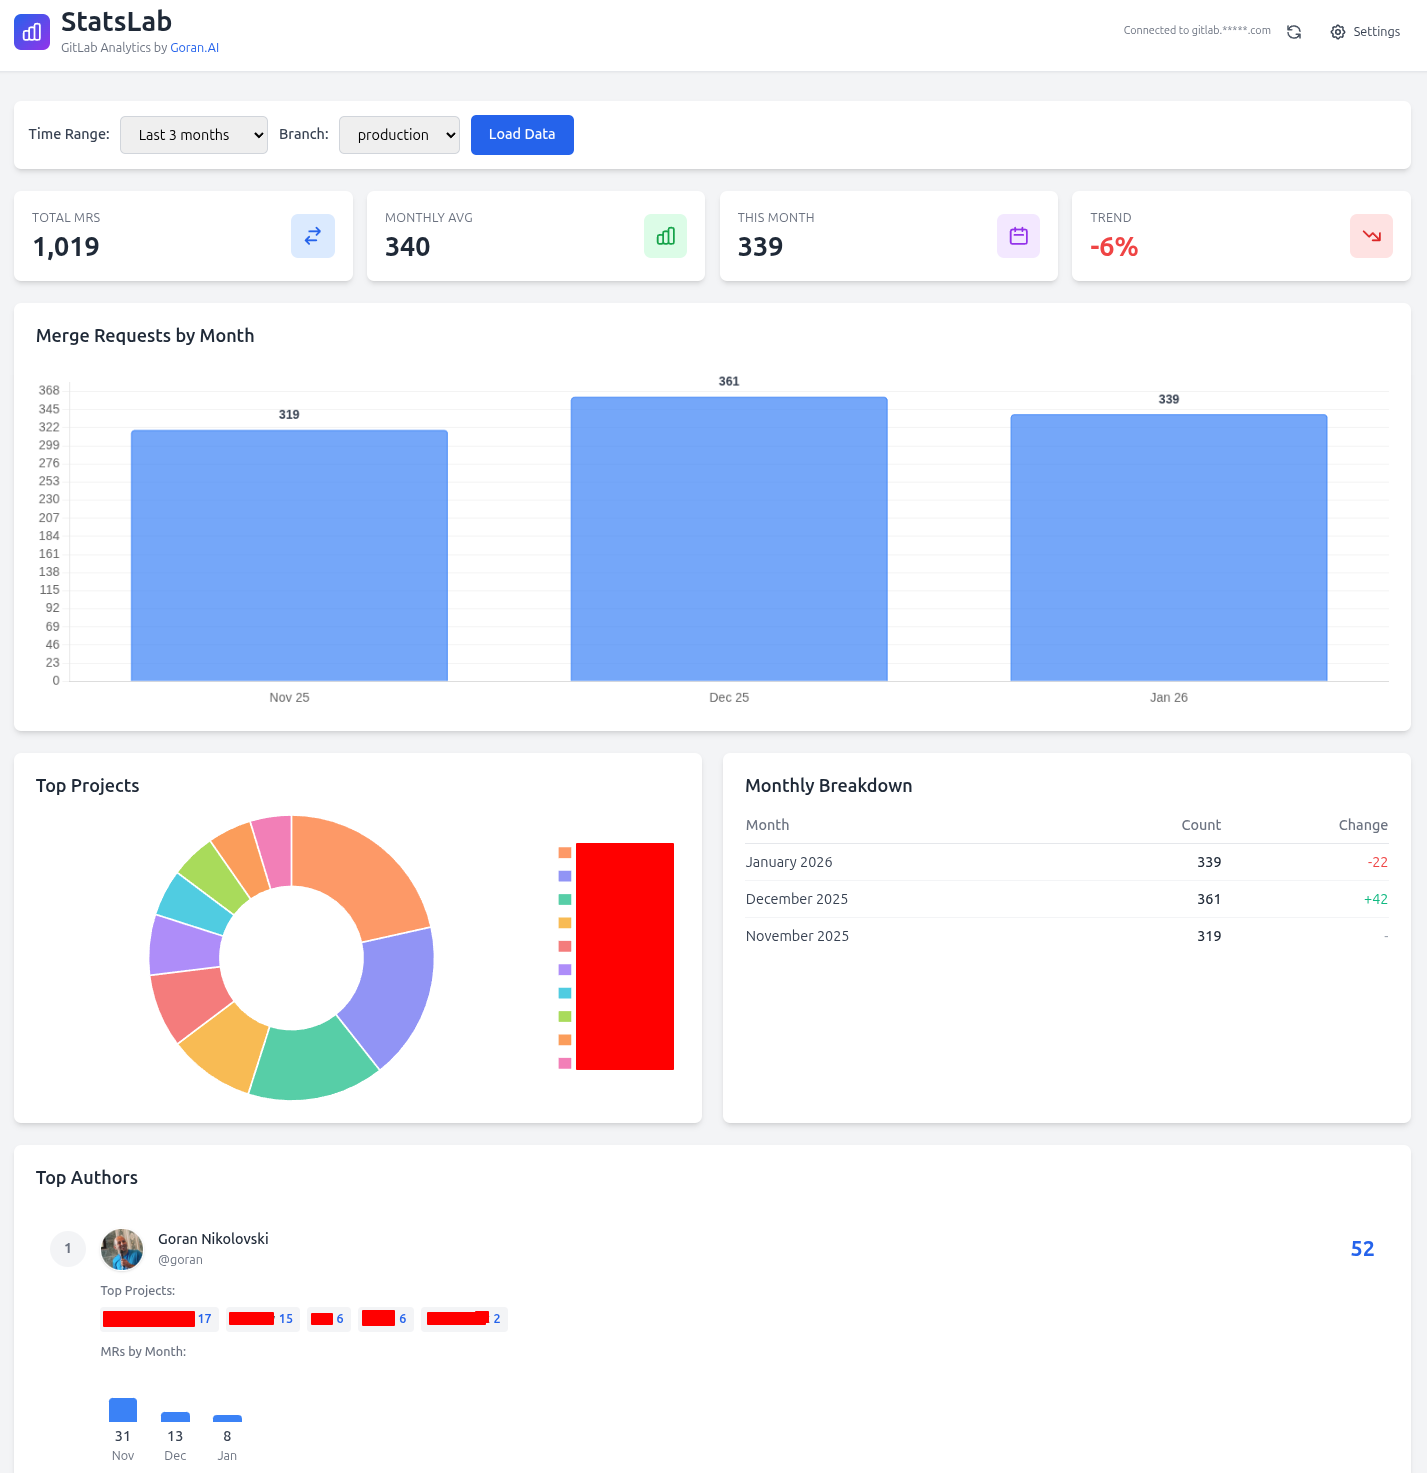
Task: Click the StatsLab purple bar-chart logo icon
Action: (x=31, y=31)
